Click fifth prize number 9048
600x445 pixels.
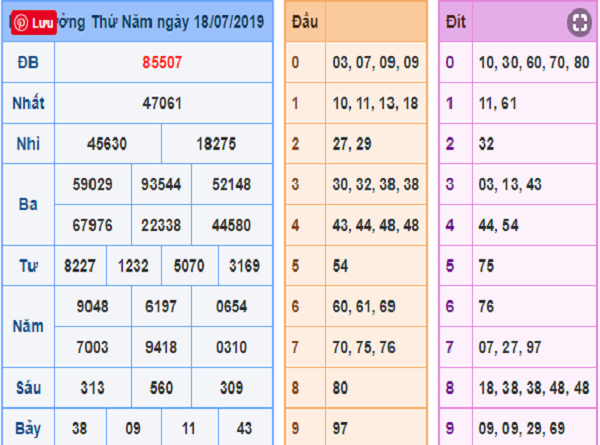(x=93, y=306)
